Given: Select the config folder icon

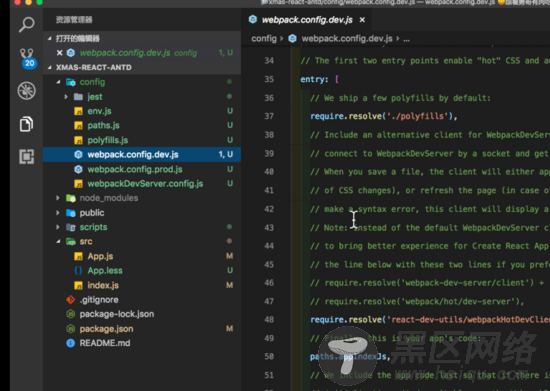Looking at the screenshot, I should (71, 82).
